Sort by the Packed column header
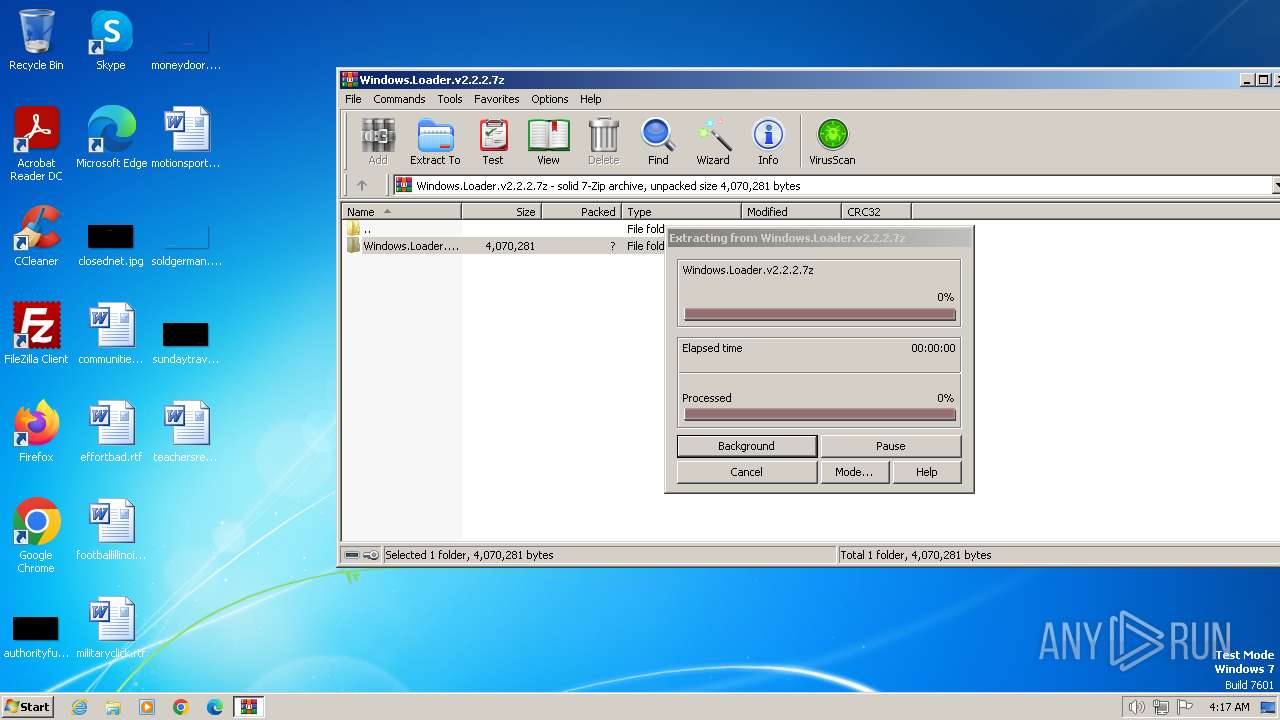 [x=581, y=212]
